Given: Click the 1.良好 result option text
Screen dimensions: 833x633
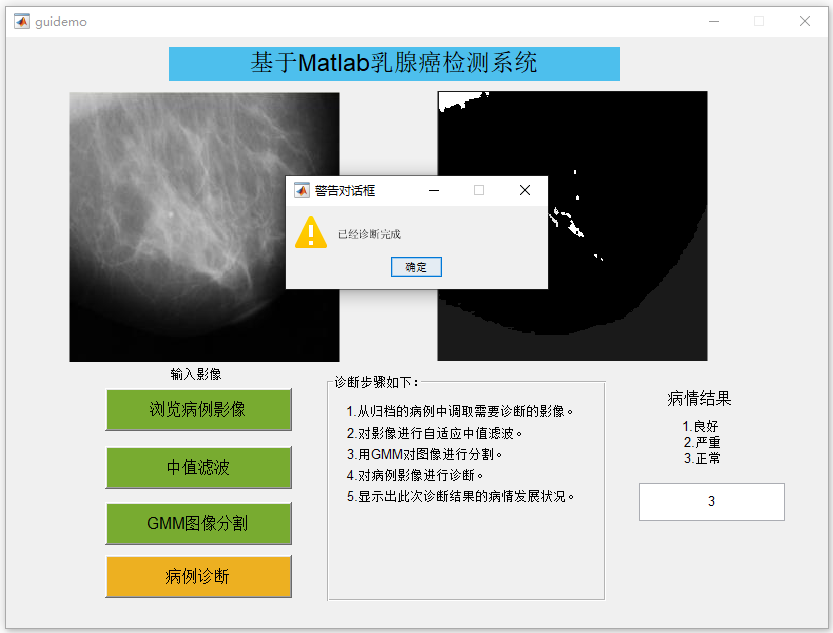Looking at the screenshot, I should [x=700, y=426].
